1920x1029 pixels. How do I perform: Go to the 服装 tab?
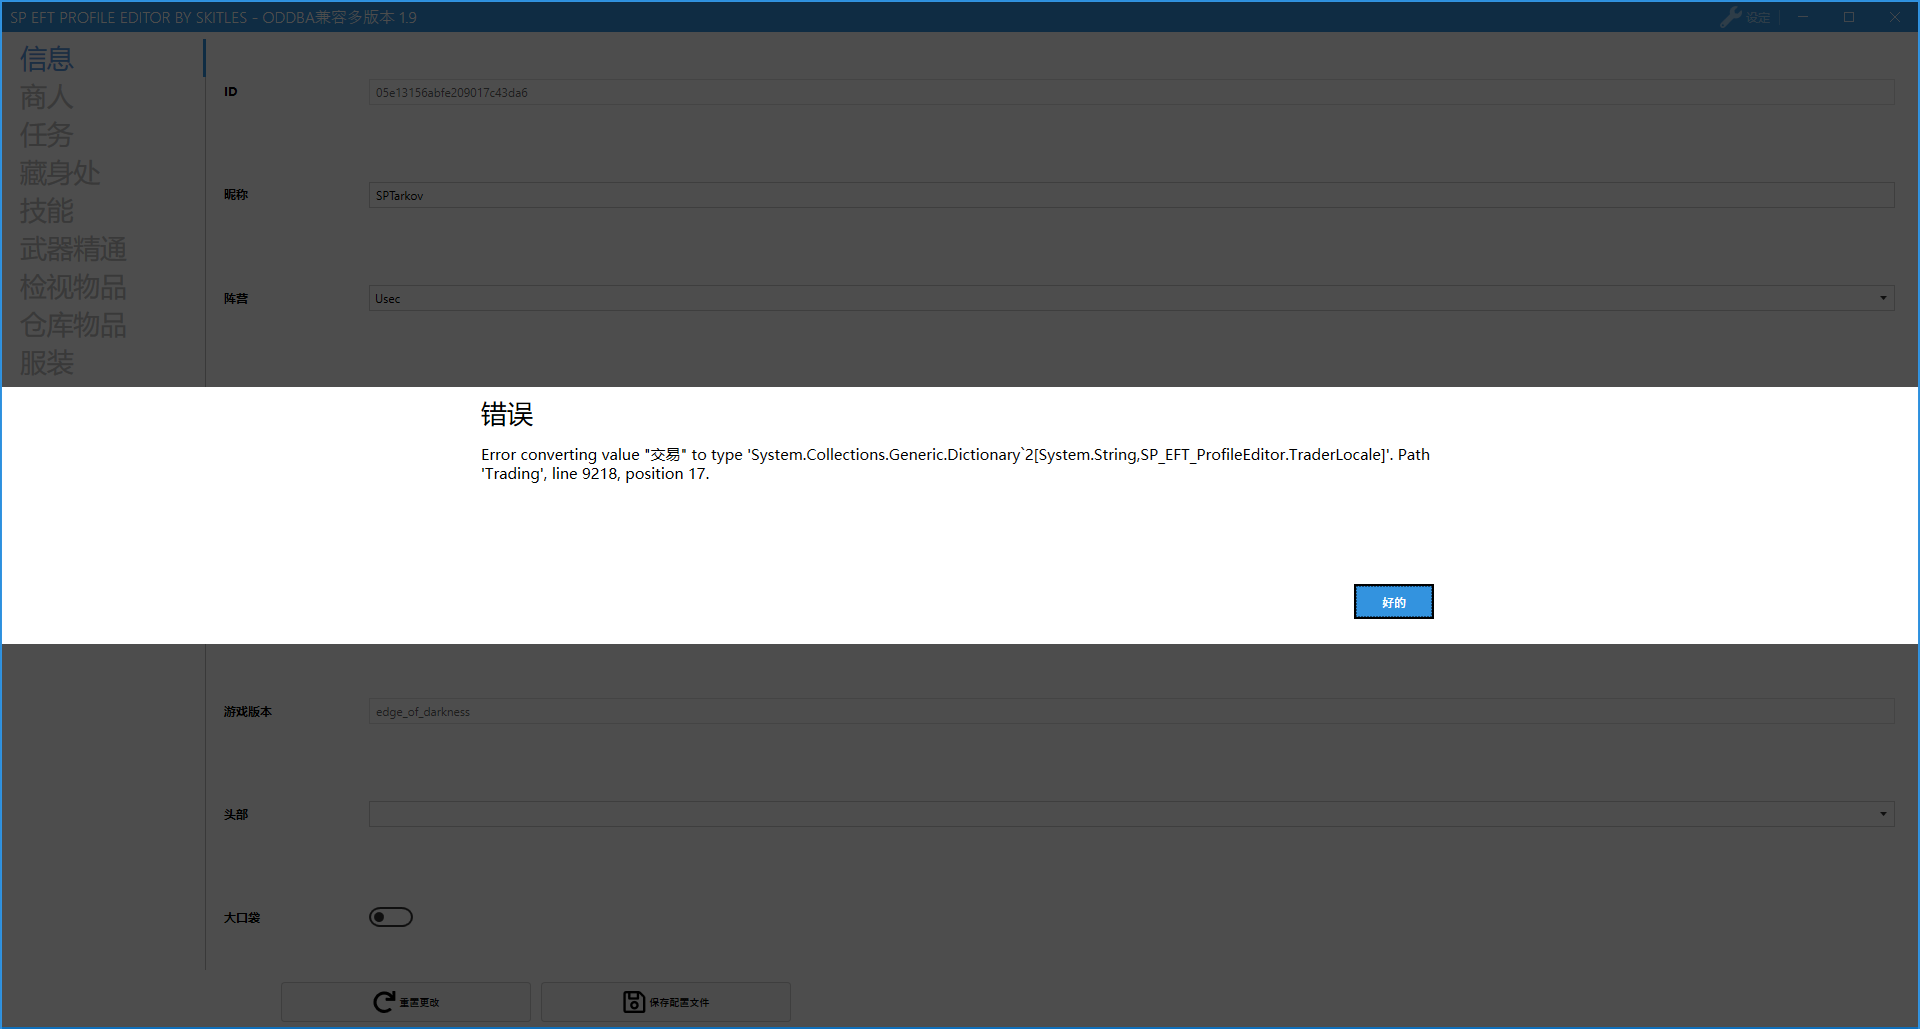(x=47, y=363)
